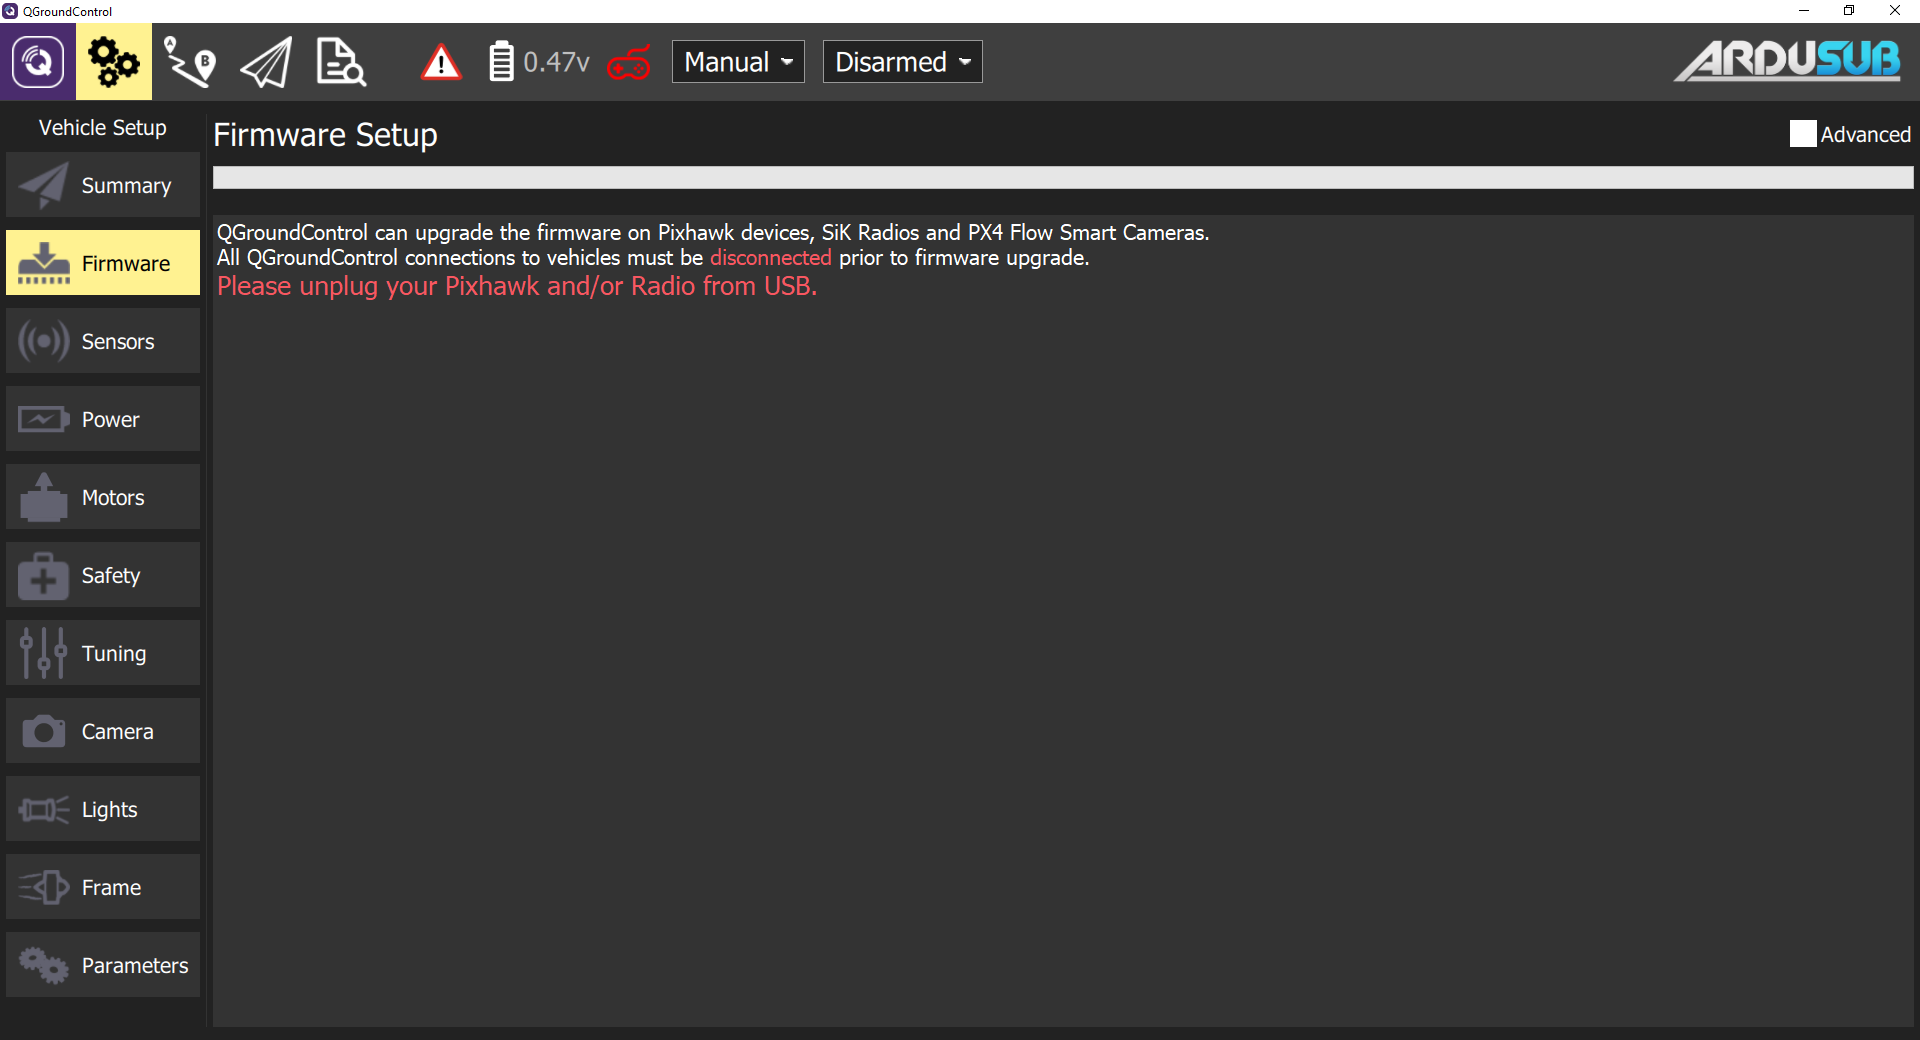Open the Sensors setup page
The image size is (1920, 1040).
coord(103,341)
